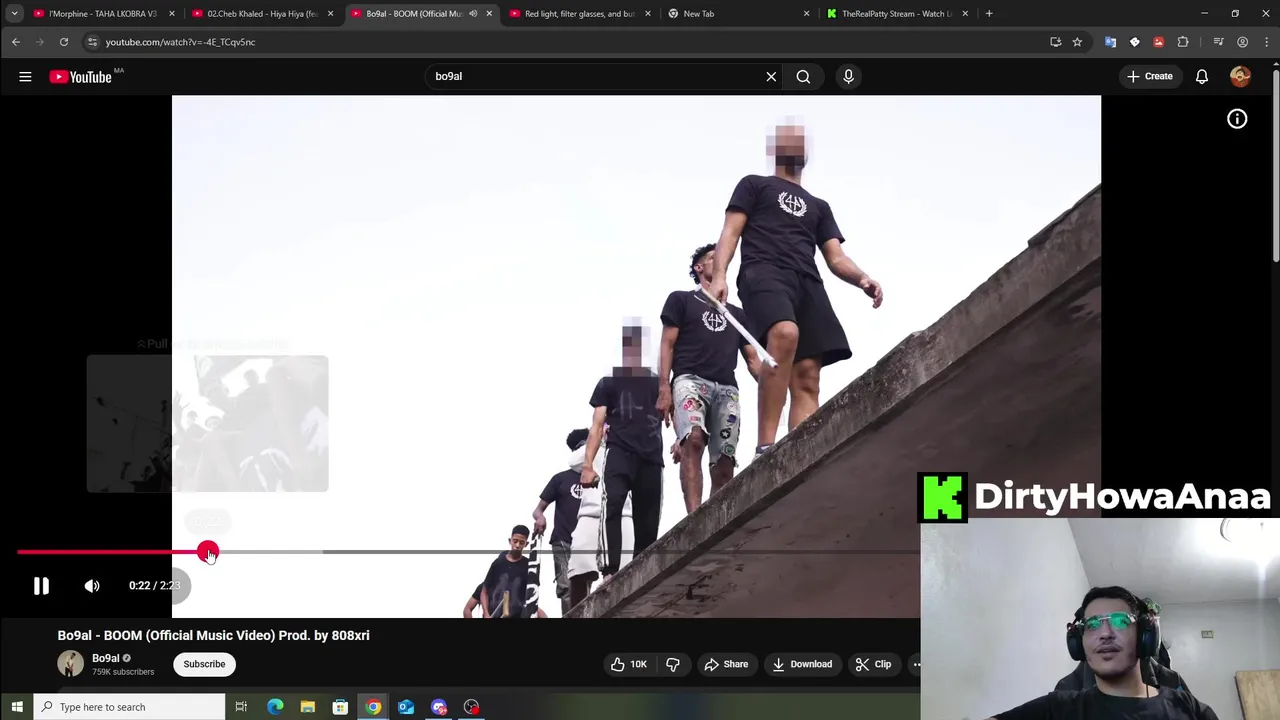The height and width of the screenshot is (720, 1280).
Task: Open Microsoft Store from the taskbar
Action: point(340,707)
